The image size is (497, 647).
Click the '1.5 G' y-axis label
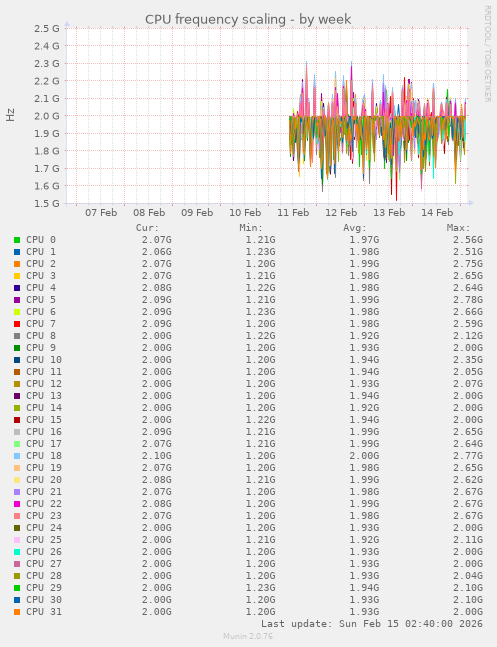click(47, 203)
